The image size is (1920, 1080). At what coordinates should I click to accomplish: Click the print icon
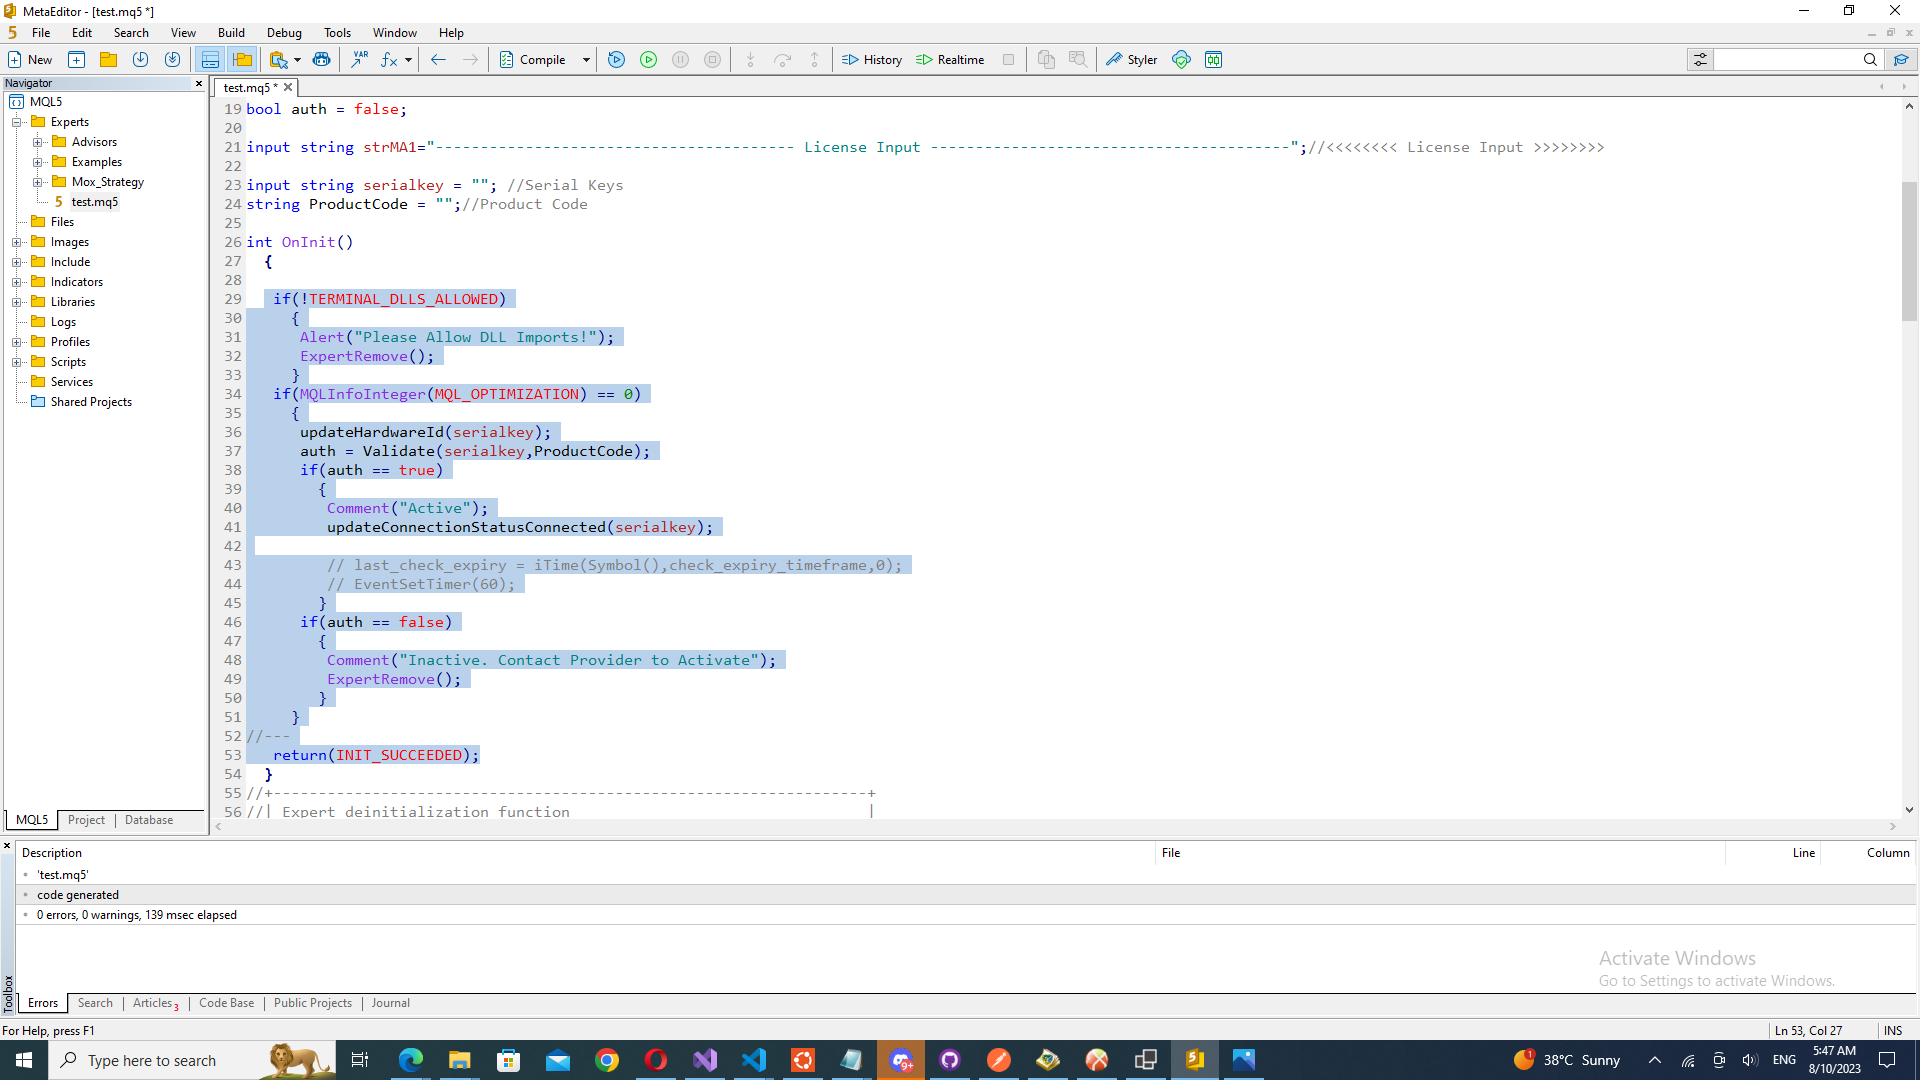click(321, 60)
